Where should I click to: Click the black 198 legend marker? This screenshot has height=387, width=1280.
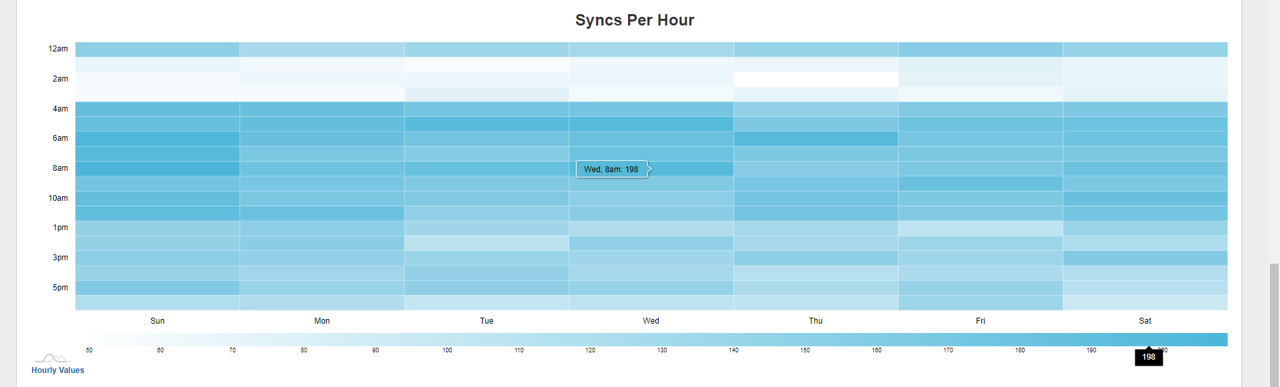coord(1148,356)
